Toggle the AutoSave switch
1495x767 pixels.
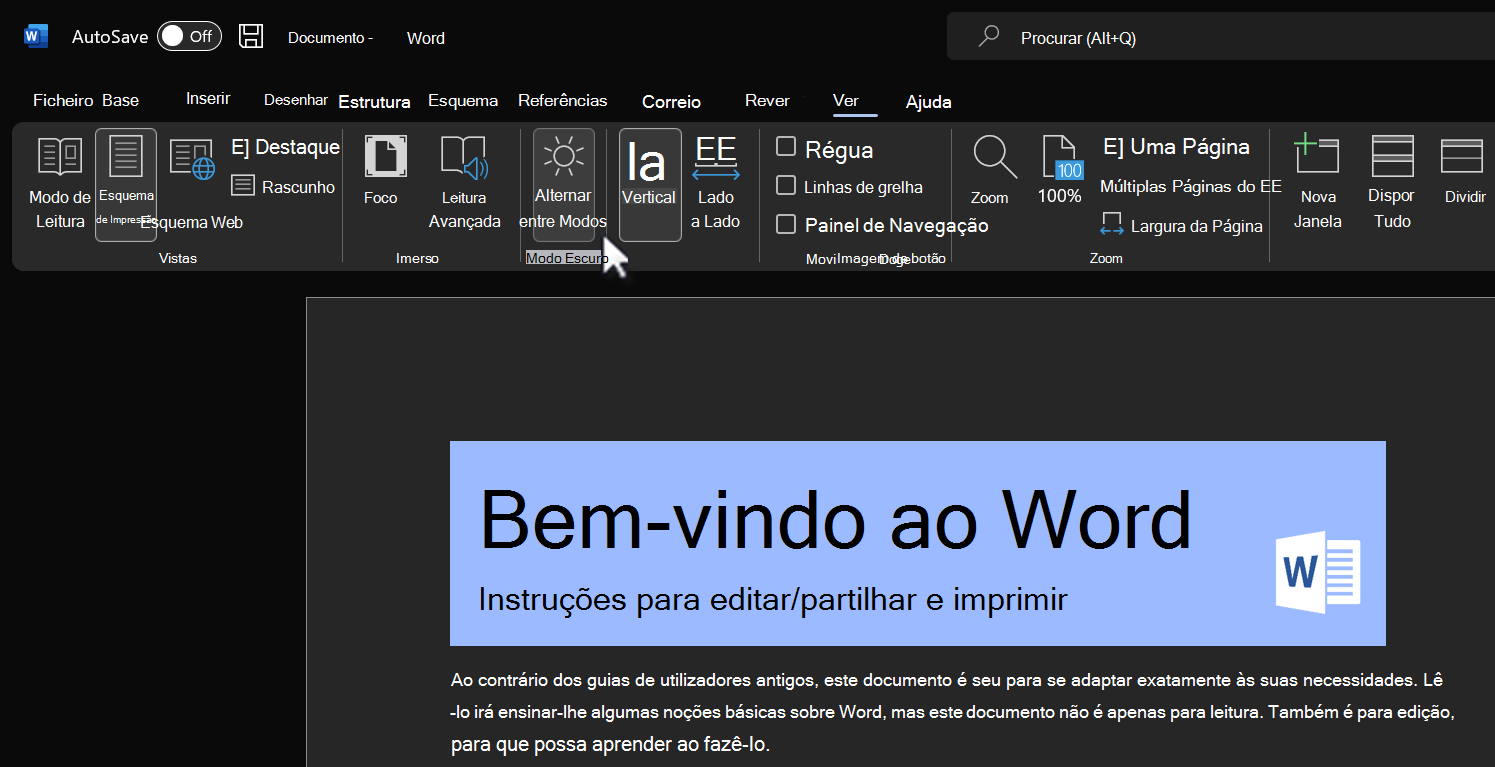(x=189, y=36)
